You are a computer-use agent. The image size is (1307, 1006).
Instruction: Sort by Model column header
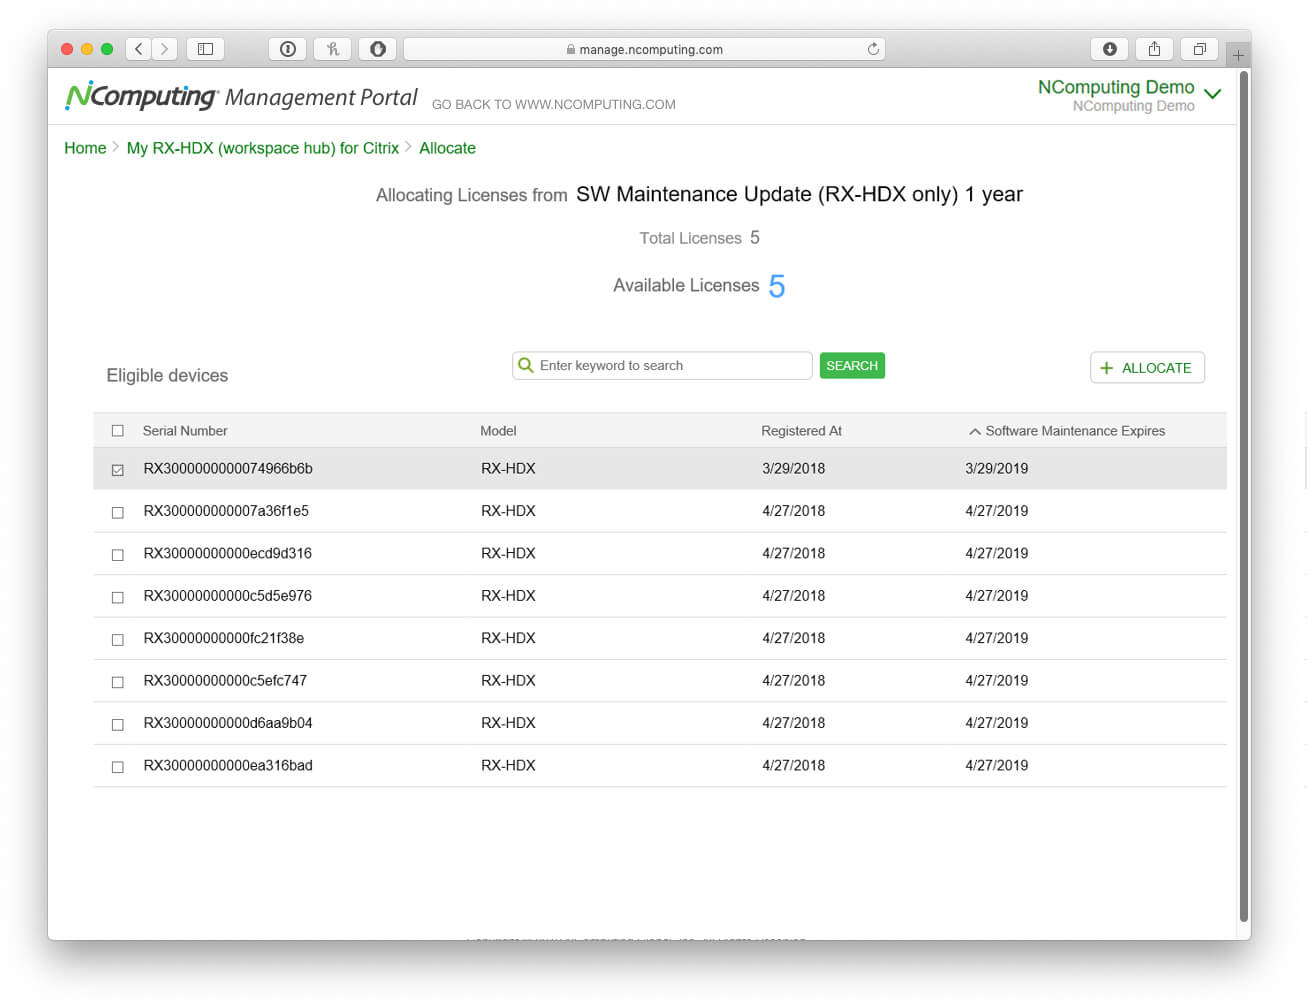click(x=498, y=431)
